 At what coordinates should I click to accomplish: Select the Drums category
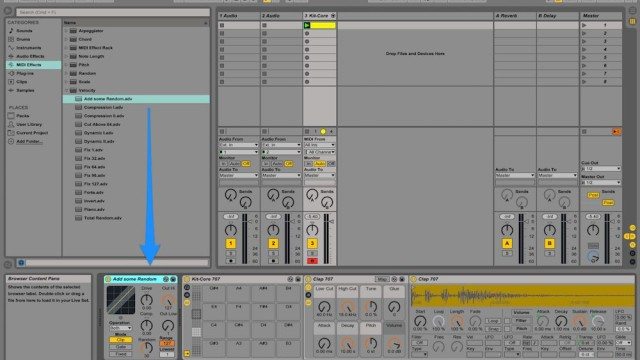click(x=23, y=39)
